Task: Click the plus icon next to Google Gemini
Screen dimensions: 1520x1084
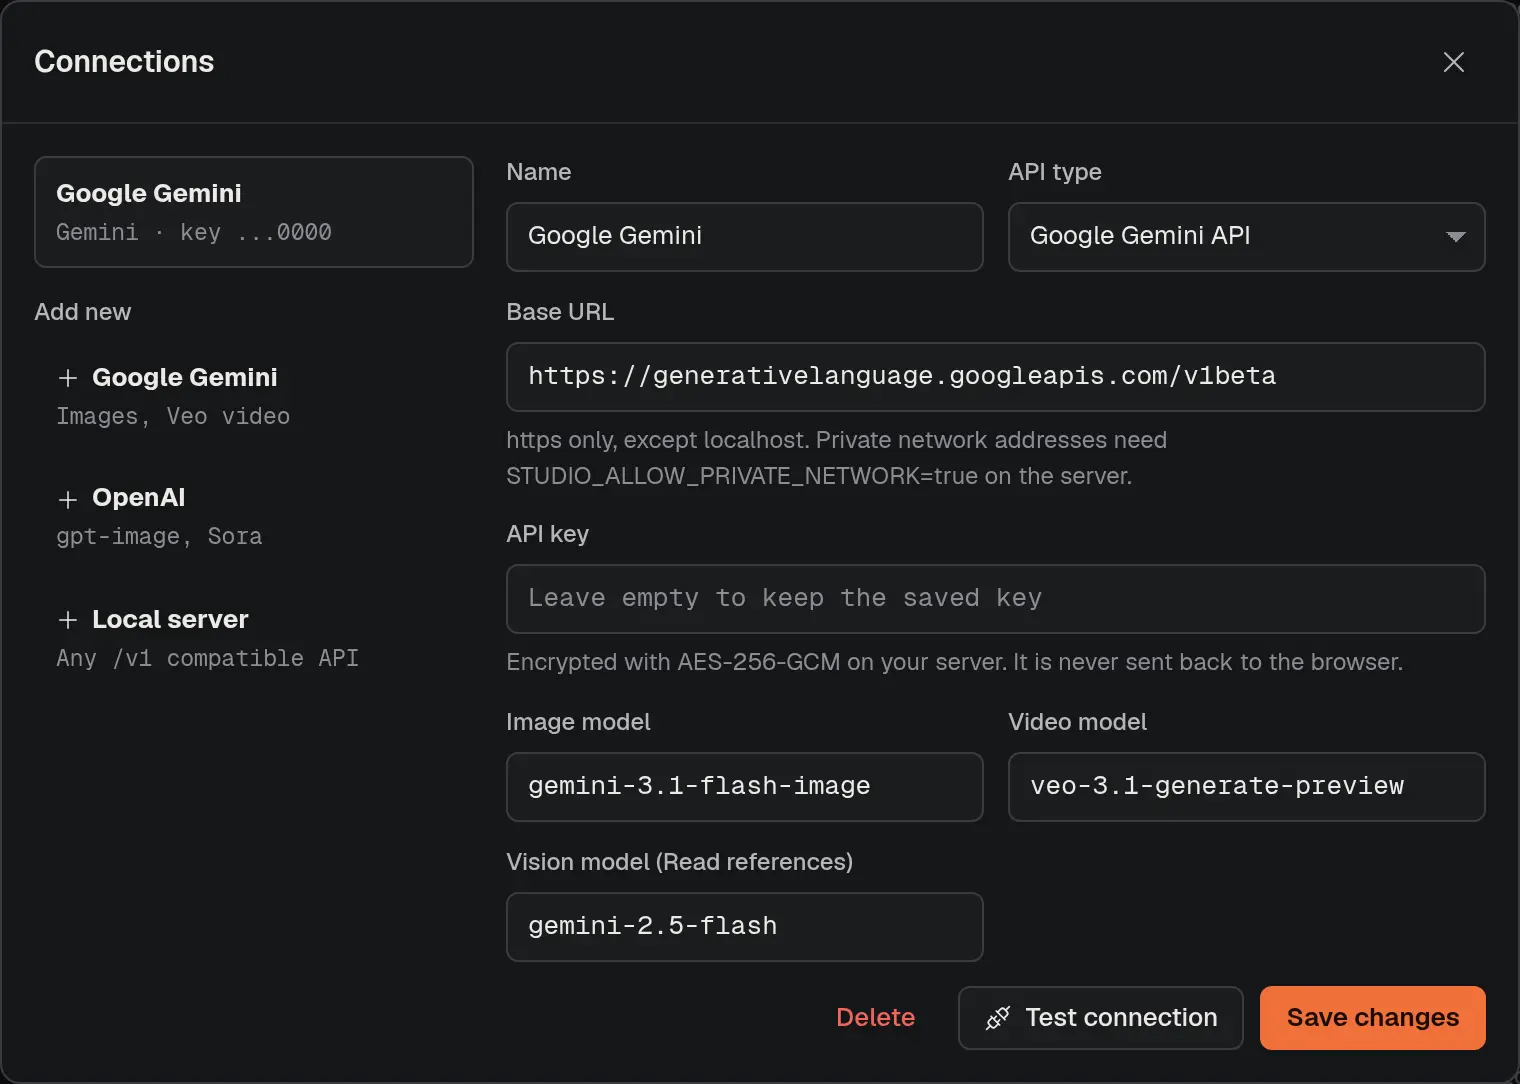Action: pos(68,378)
